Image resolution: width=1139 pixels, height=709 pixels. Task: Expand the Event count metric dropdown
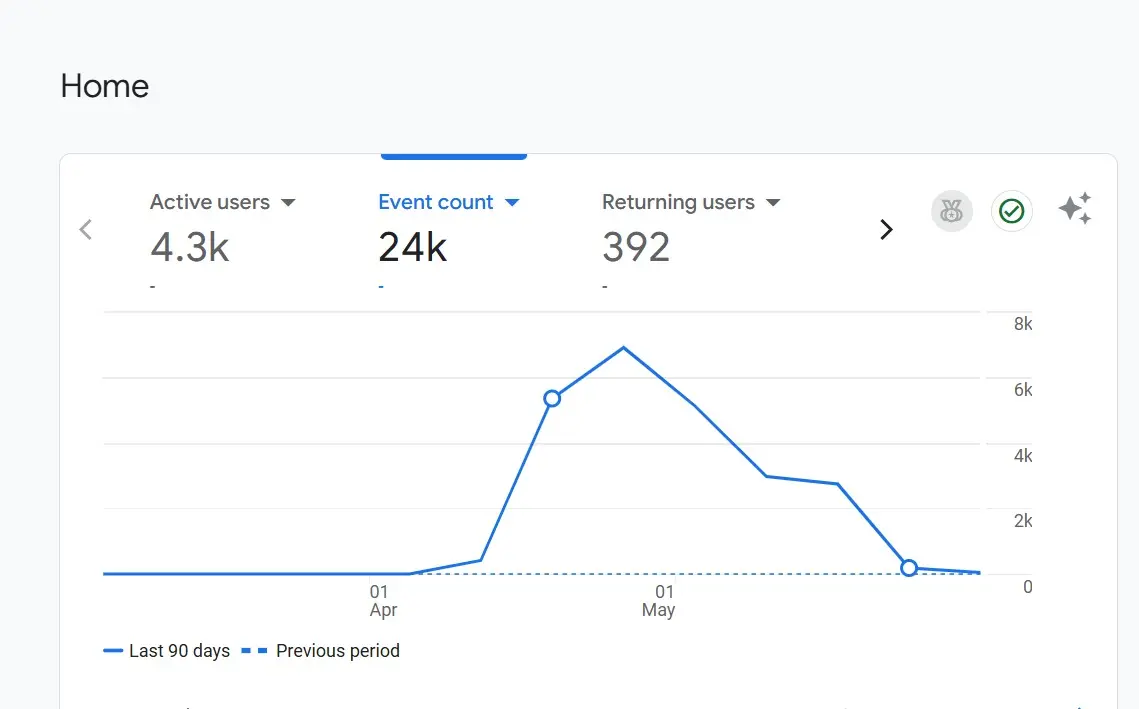point(512,203)
